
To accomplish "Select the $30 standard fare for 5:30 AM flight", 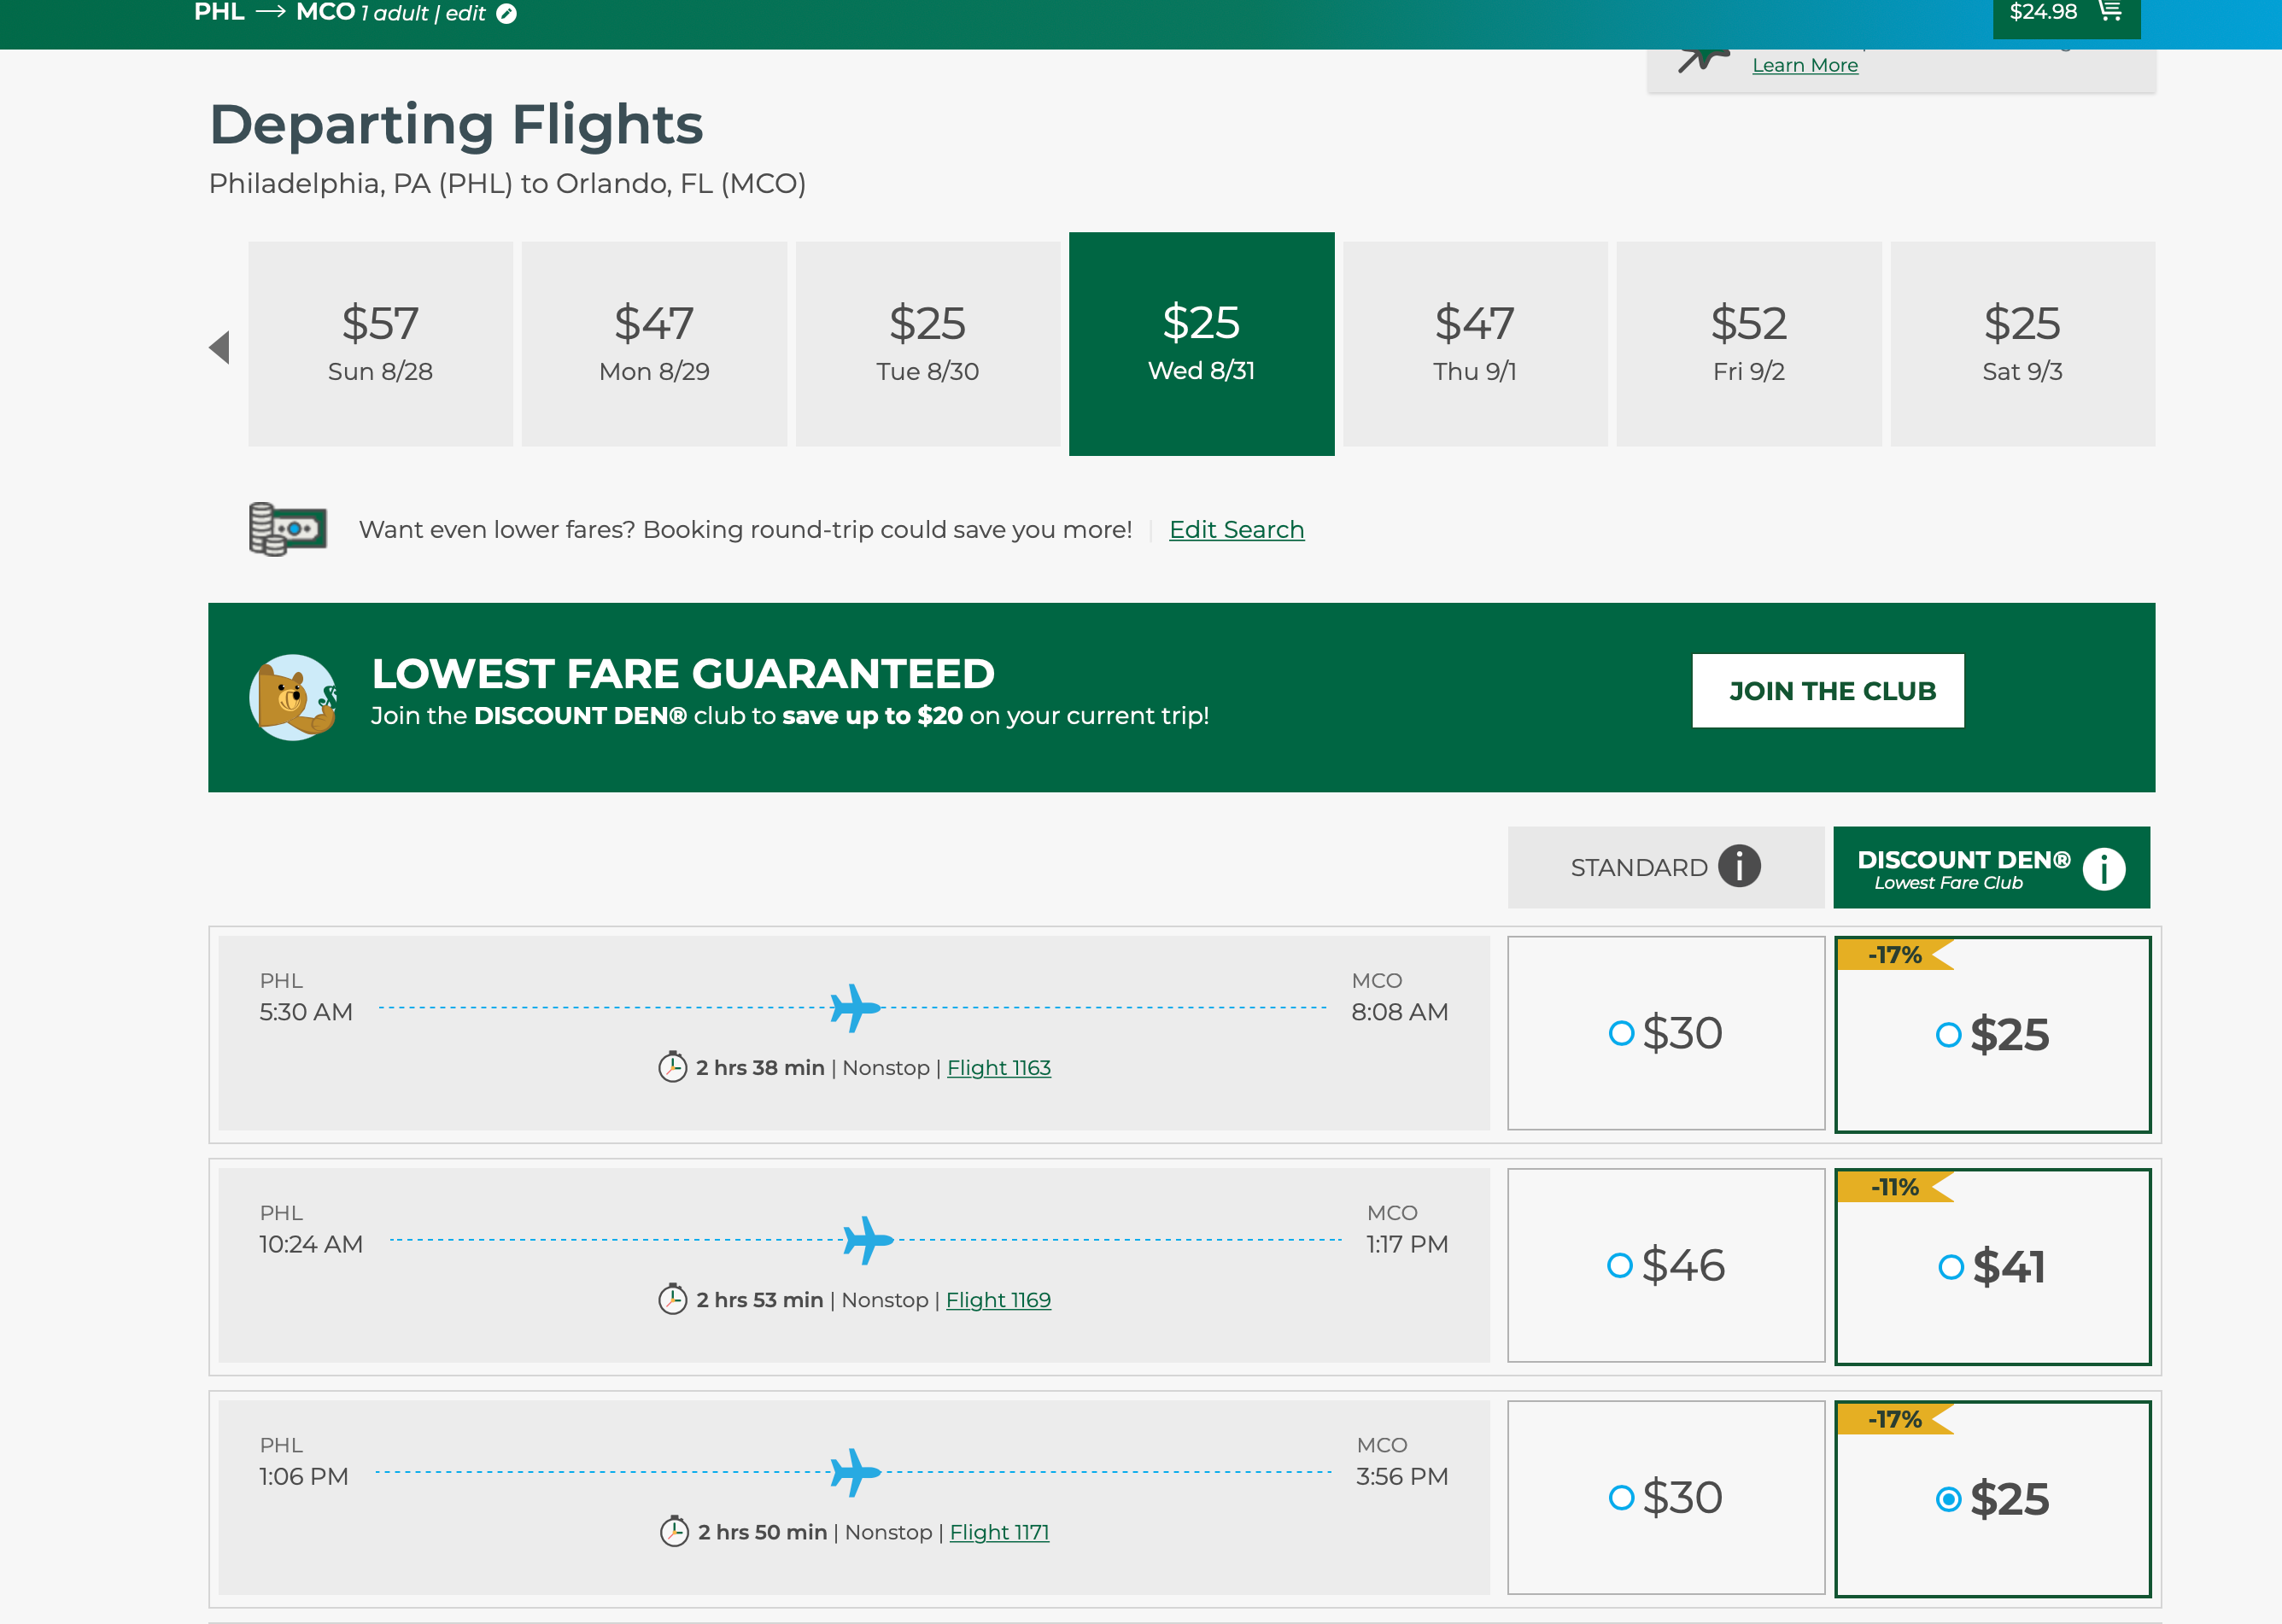I will [1666, 1033].
